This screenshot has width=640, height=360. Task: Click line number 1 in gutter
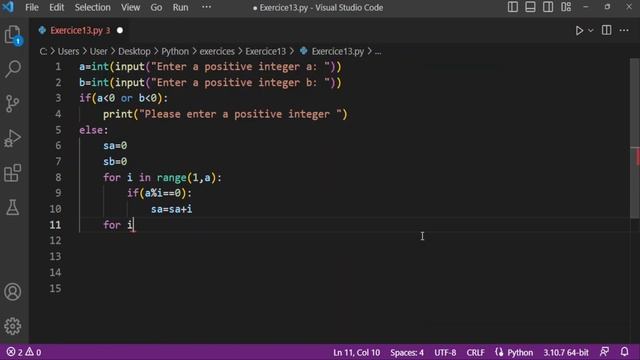tap(58, 67)
